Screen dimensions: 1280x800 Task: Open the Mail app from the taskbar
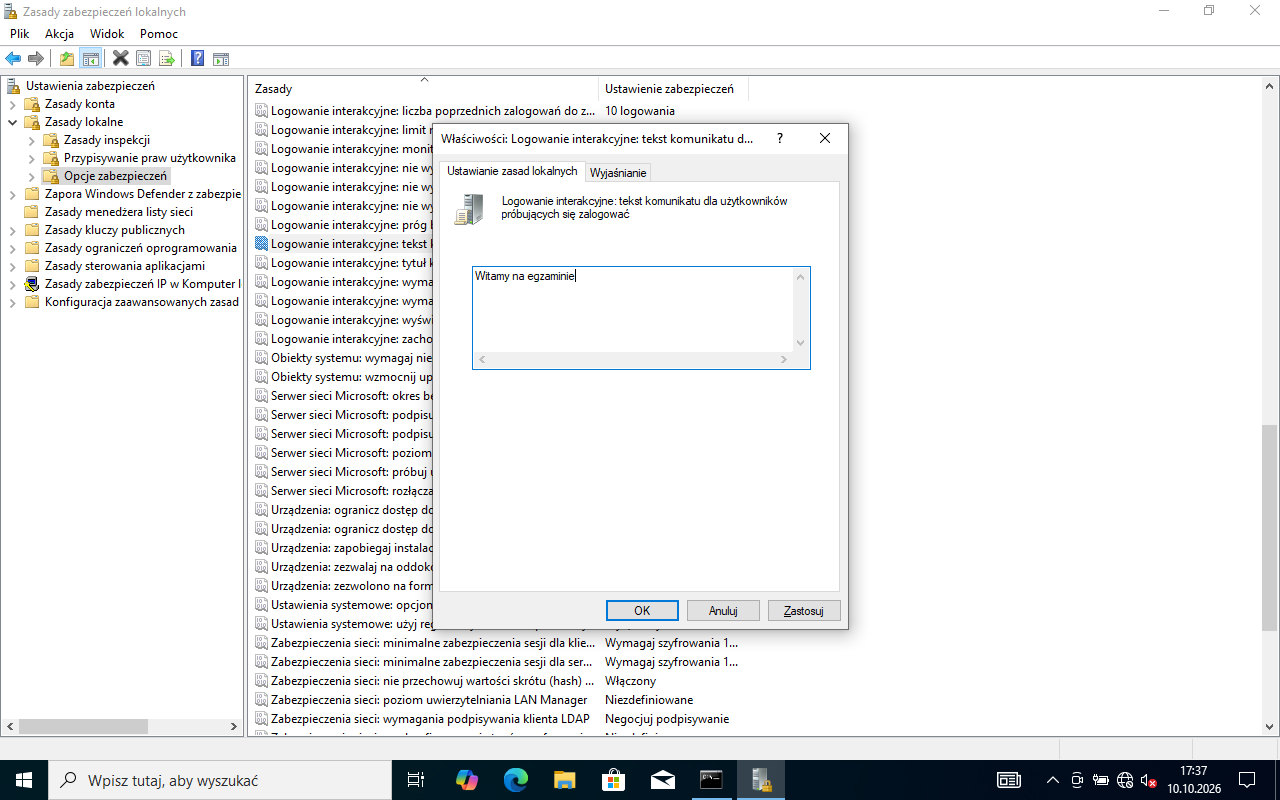tap(662, 780)
